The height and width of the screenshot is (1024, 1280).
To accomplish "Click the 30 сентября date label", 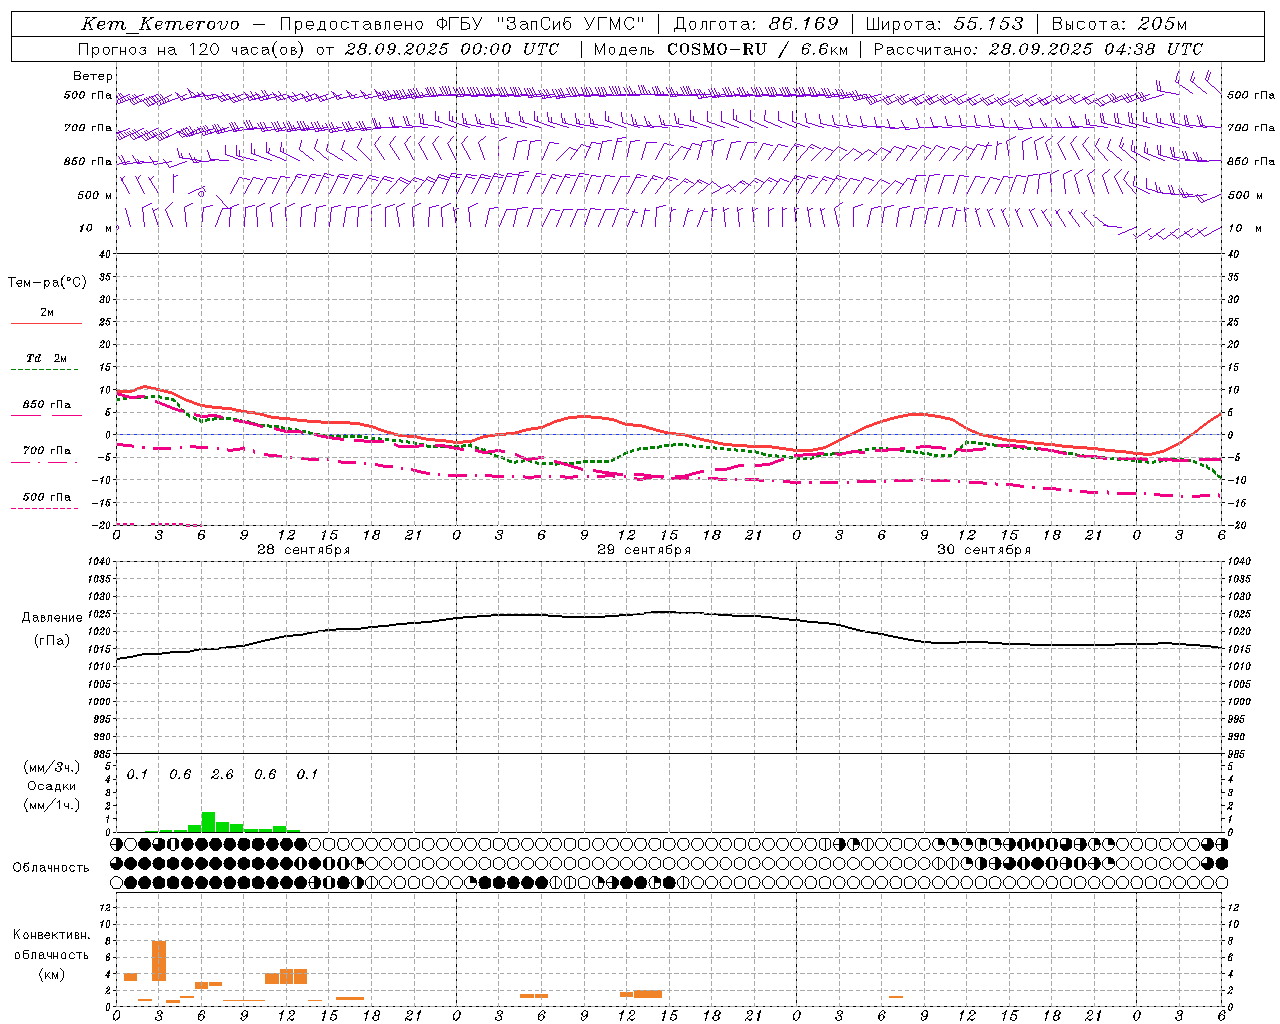I will point(983,550).
